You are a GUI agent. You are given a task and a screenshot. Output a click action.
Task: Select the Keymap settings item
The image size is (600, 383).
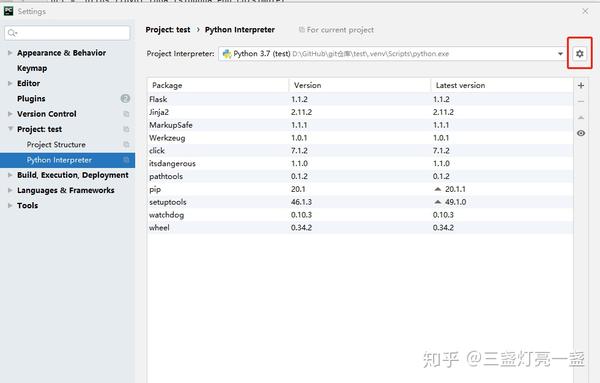click(32, 68)
